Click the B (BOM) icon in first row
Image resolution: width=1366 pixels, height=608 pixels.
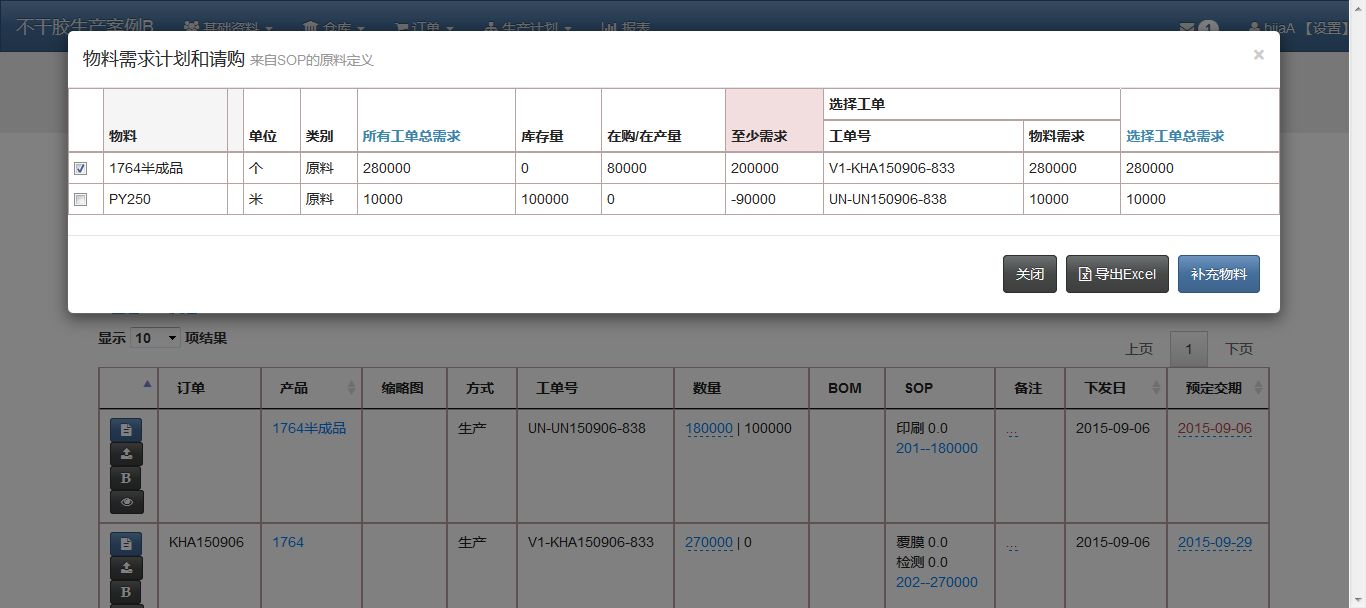click(x=126, y=478)
